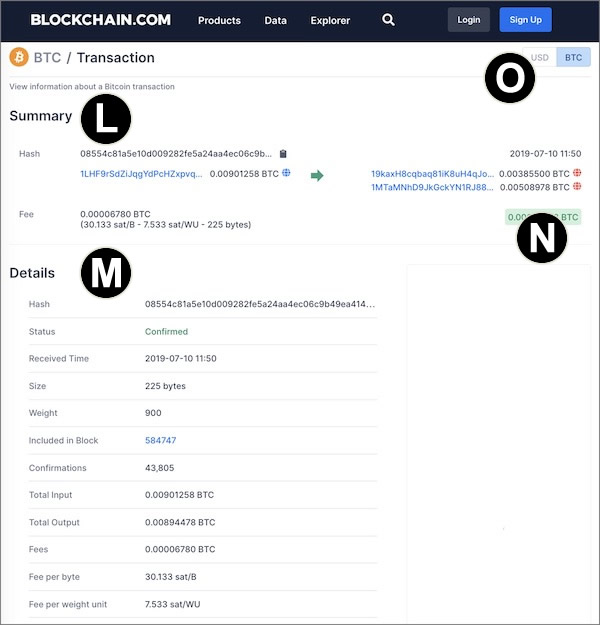
Task: Click the orange Bitcoin logo icon
Action: pos(19,57)
